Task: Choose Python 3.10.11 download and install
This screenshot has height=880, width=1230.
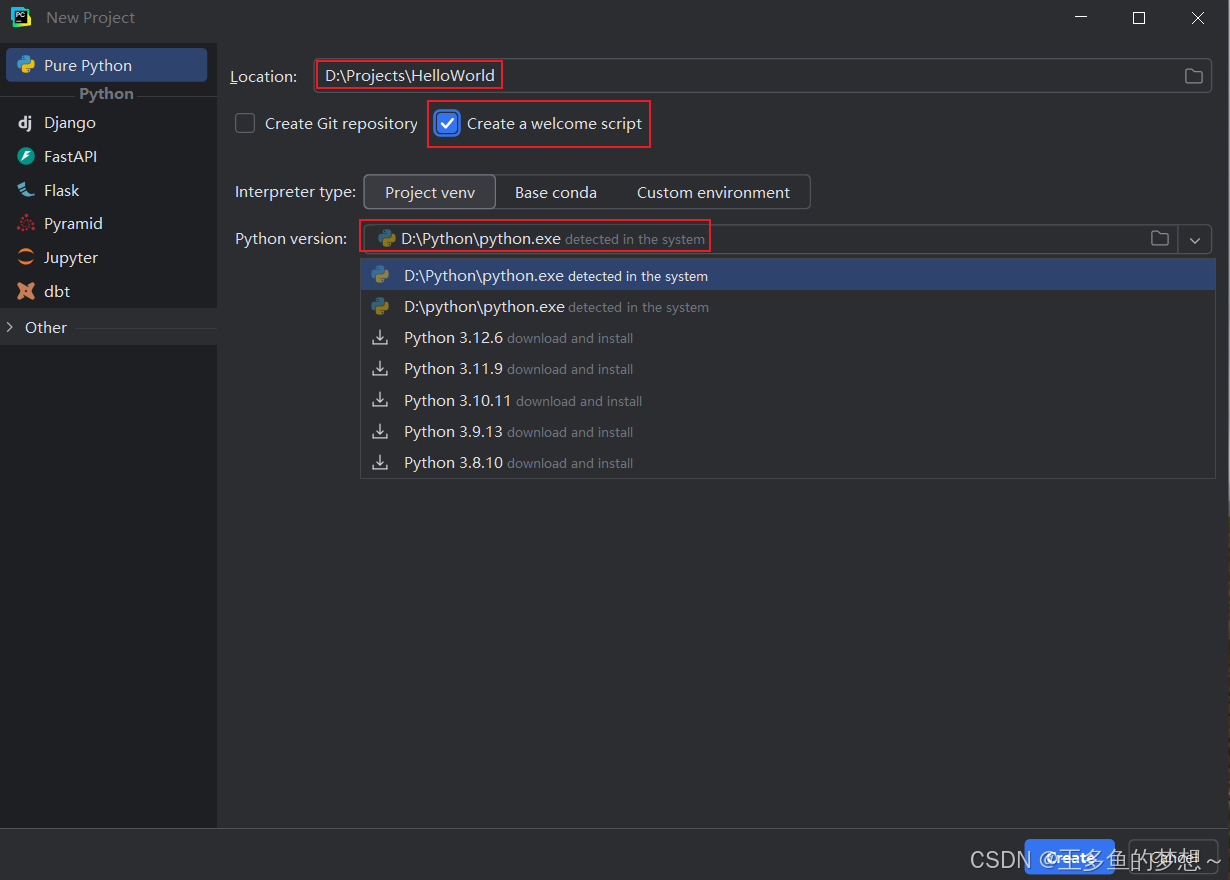Action: pyautogui.click(x=788, y=401)
